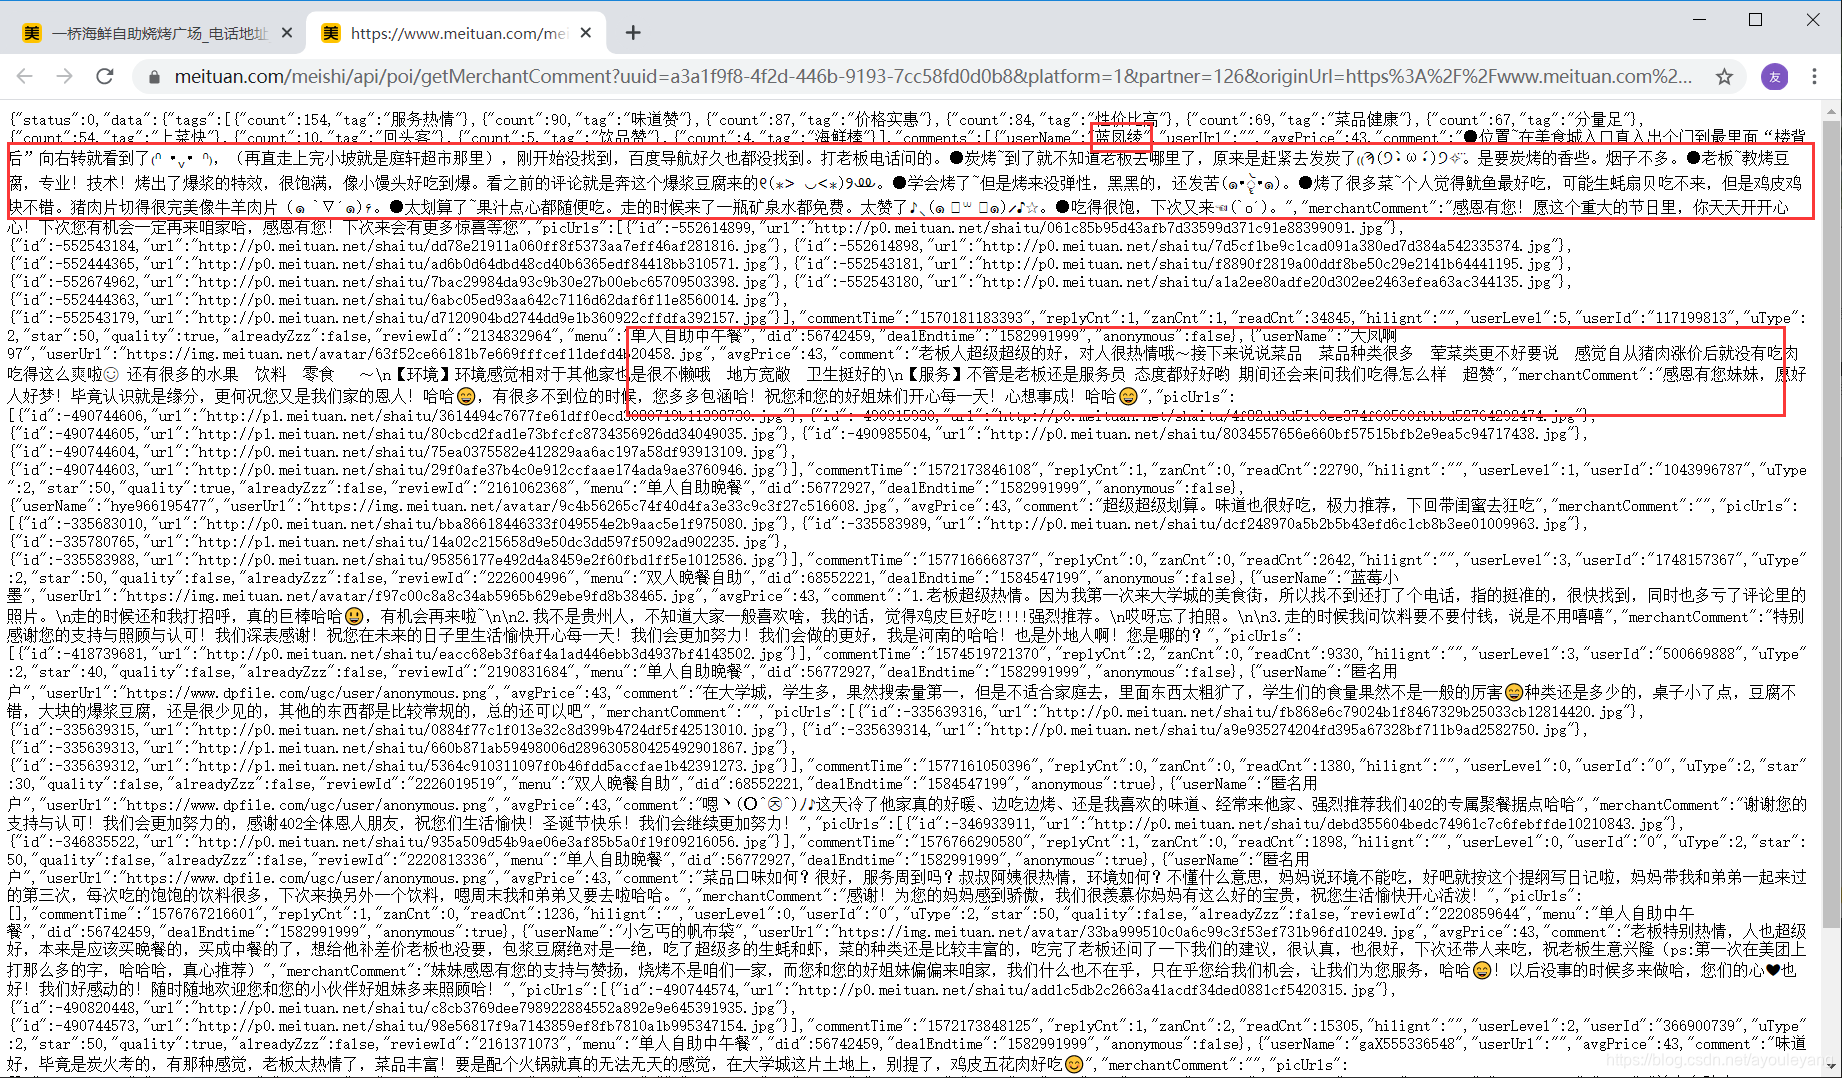Image resolution: width=1842 pixels, height=1078 pixels.
Task: Open the Chrome three-dot menu
Action: 1815,76
